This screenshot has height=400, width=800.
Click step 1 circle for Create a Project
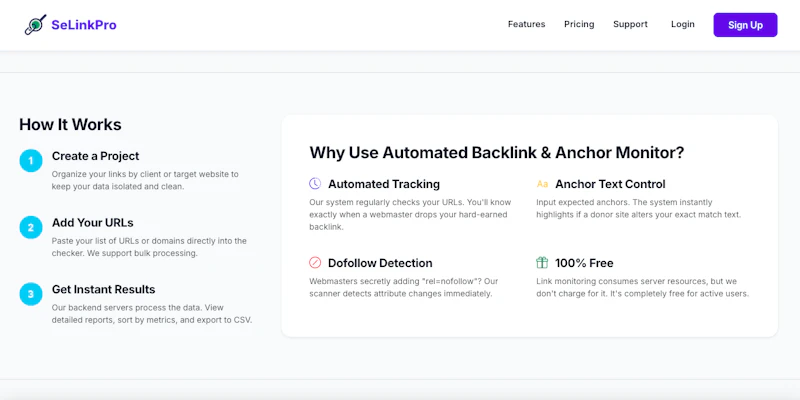[31, 161]
